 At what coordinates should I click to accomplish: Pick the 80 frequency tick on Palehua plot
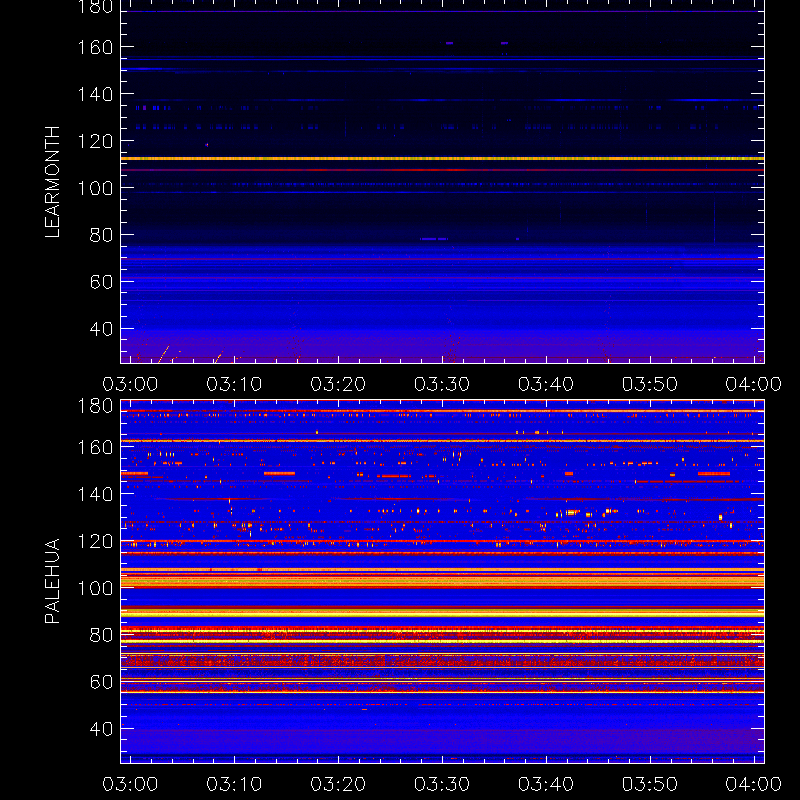click(101, 635)
